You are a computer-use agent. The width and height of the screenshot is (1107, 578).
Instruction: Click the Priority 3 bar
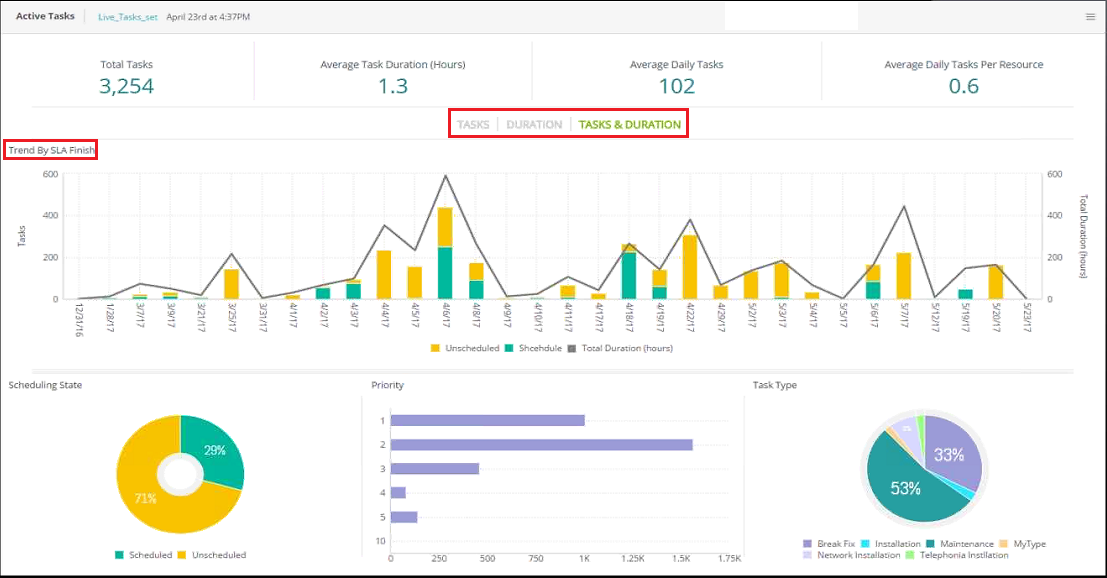coord(435,469)
